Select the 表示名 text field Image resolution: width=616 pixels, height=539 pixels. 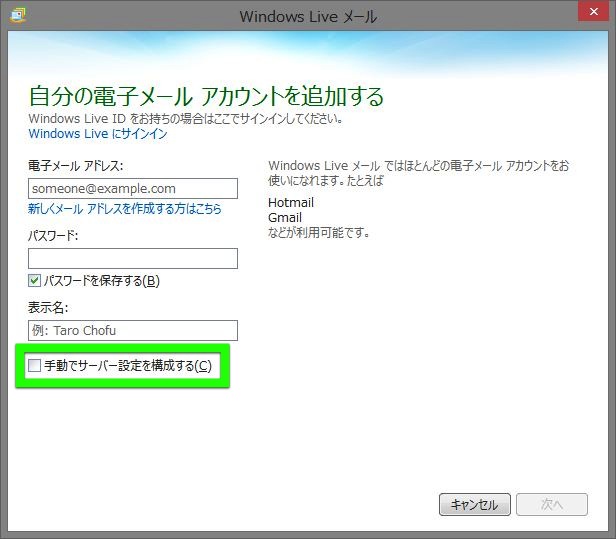pyautogui.click(x=133, y=330)
